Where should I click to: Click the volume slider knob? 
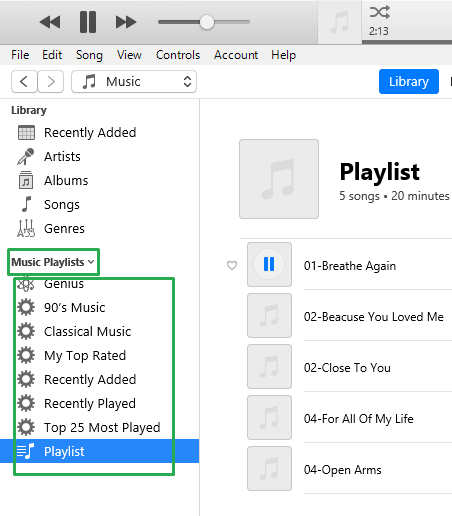[x=207, y=22]
